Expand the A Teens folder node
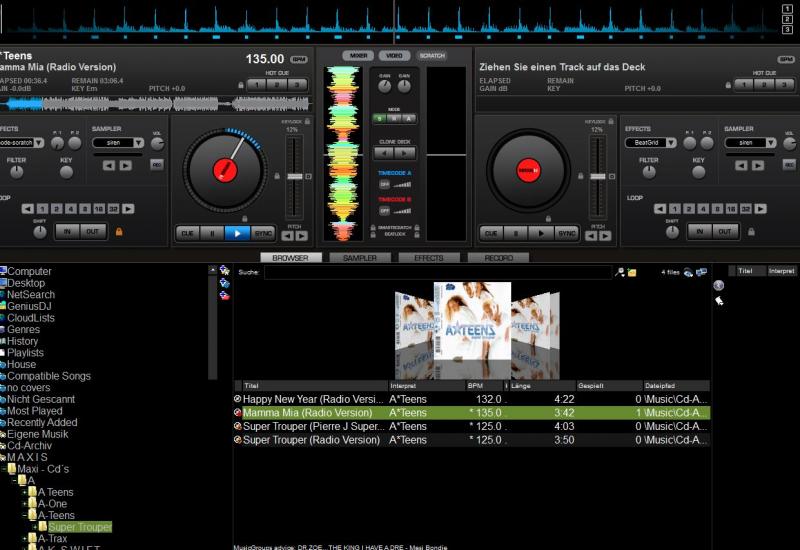Viewport: 800px width, 550px height. pyautogui.click(x=24, y=492)
